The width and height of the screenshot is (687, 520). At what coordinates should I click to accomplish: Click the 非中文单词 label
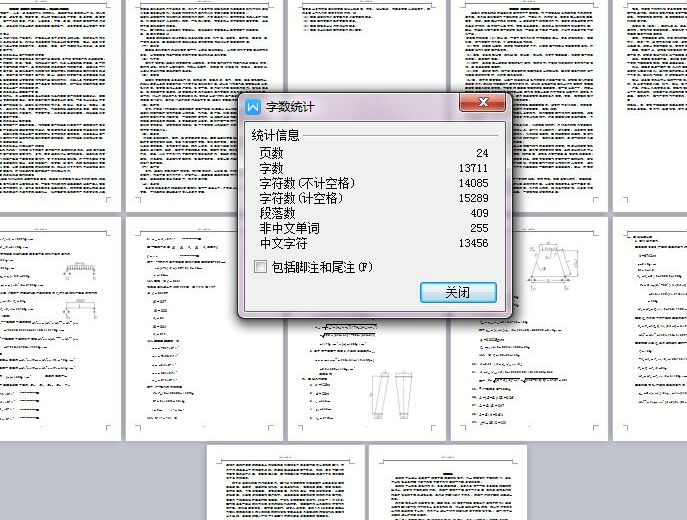[x=290, y=228]
